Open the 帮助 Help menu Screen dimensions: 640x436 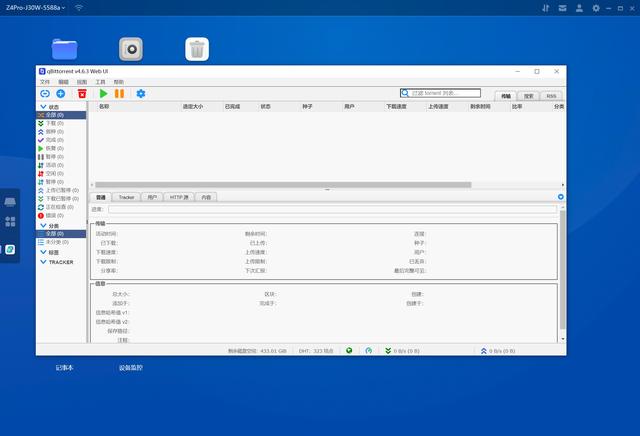pyautogui.click(x=118, y=82)
